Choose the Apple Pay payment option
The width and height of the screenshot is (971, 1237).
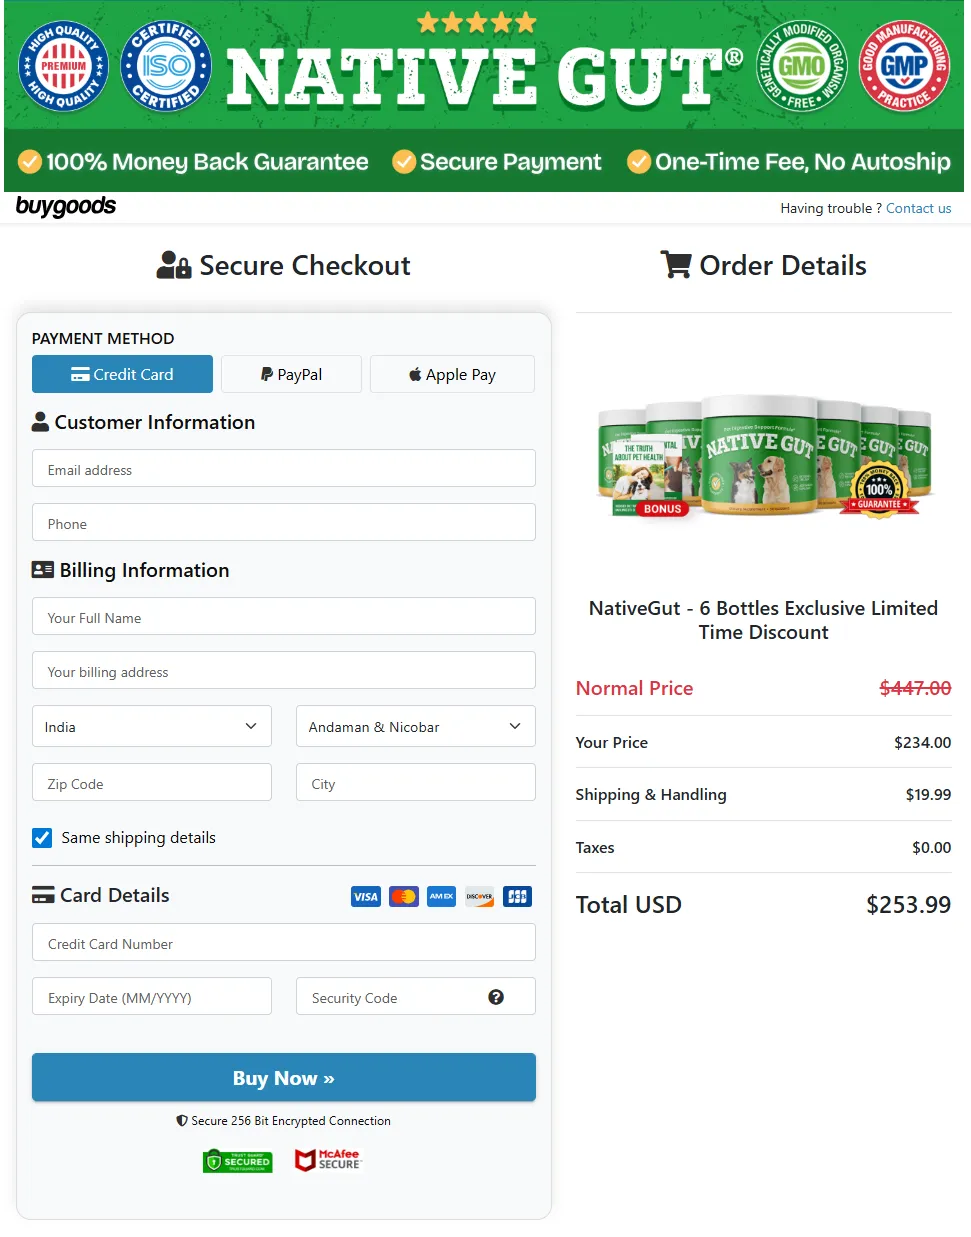[x=452, y=374]
